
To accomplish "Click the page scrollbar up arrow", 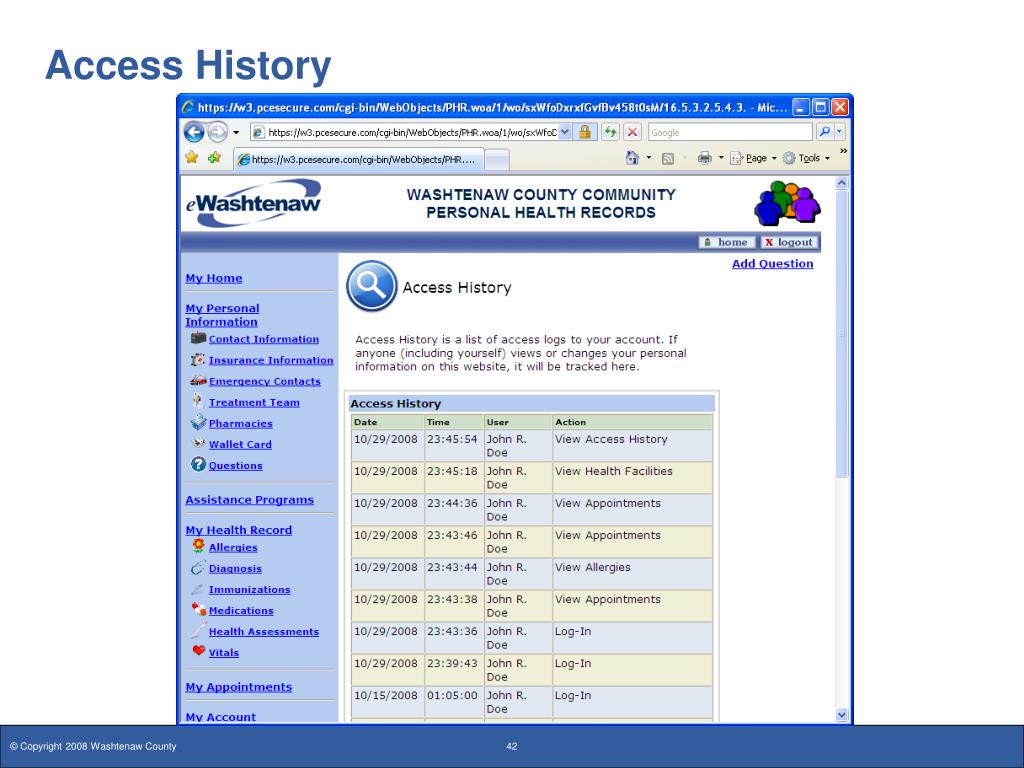I will click(842, 184).
